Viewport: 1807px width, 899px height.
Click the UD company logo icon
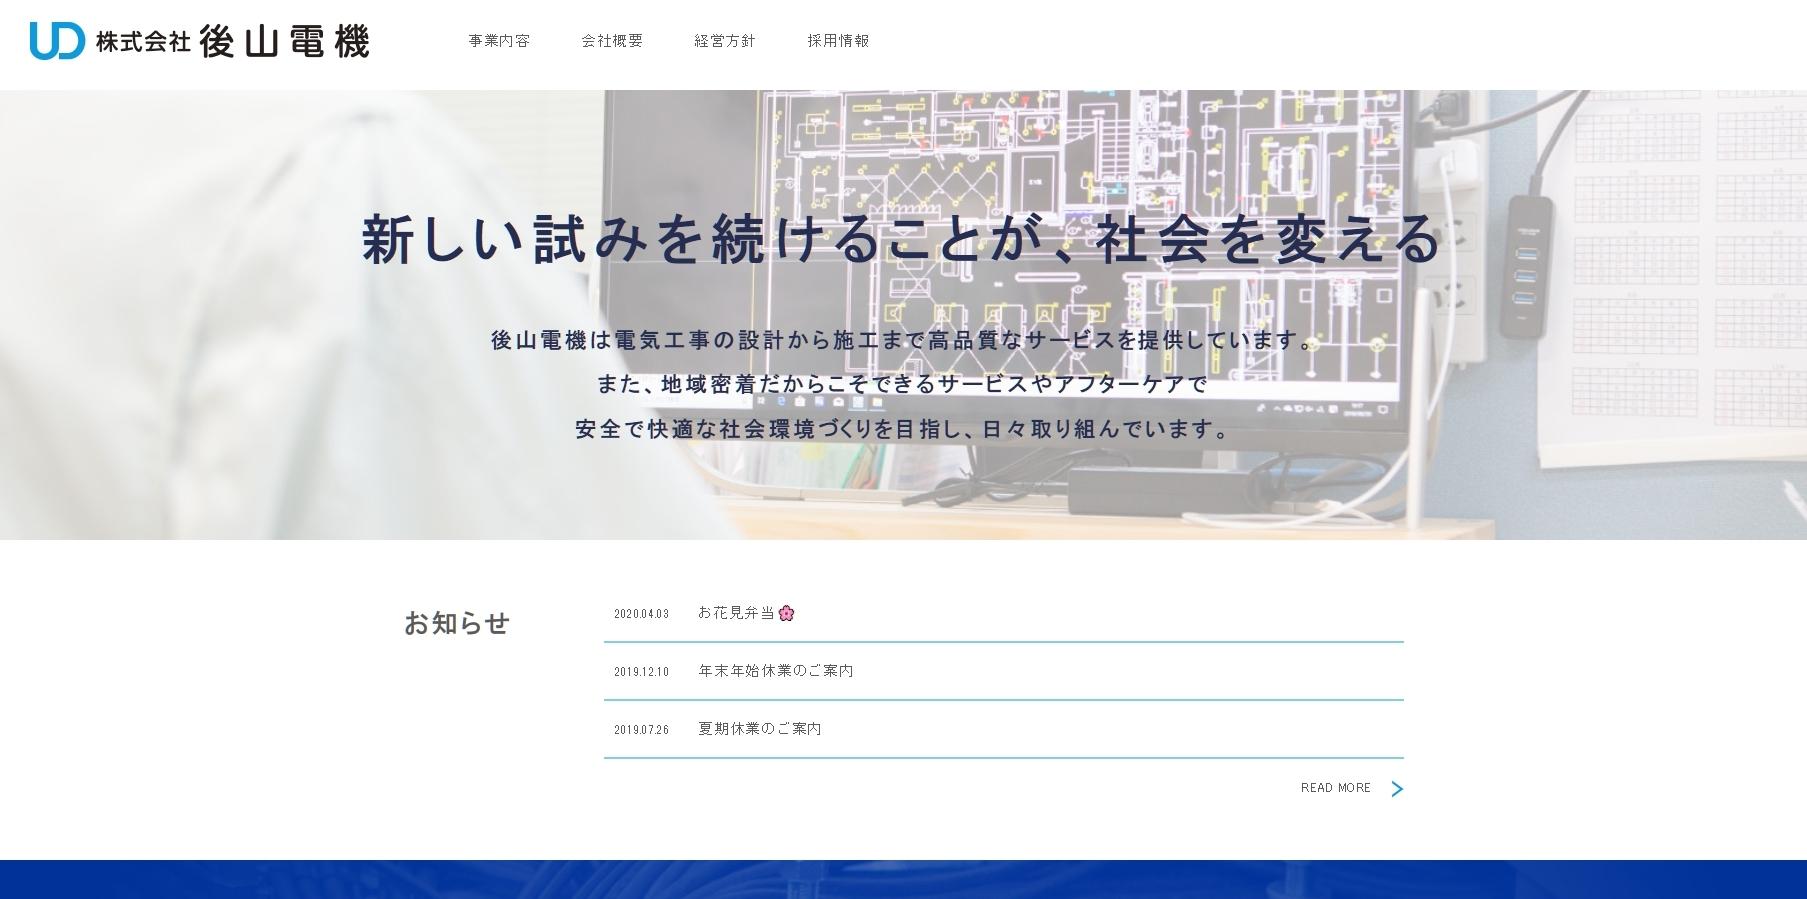pos(57,41)
